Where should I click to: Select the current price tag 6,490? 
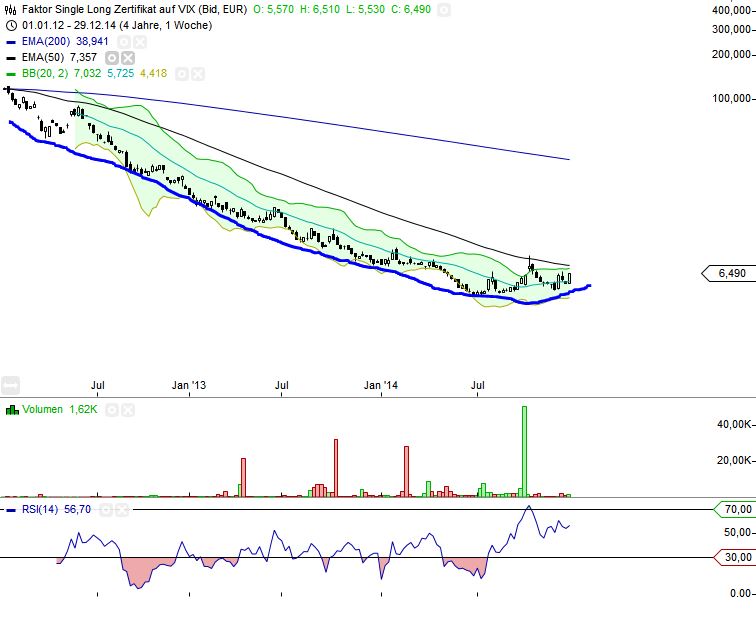[729, 273]
